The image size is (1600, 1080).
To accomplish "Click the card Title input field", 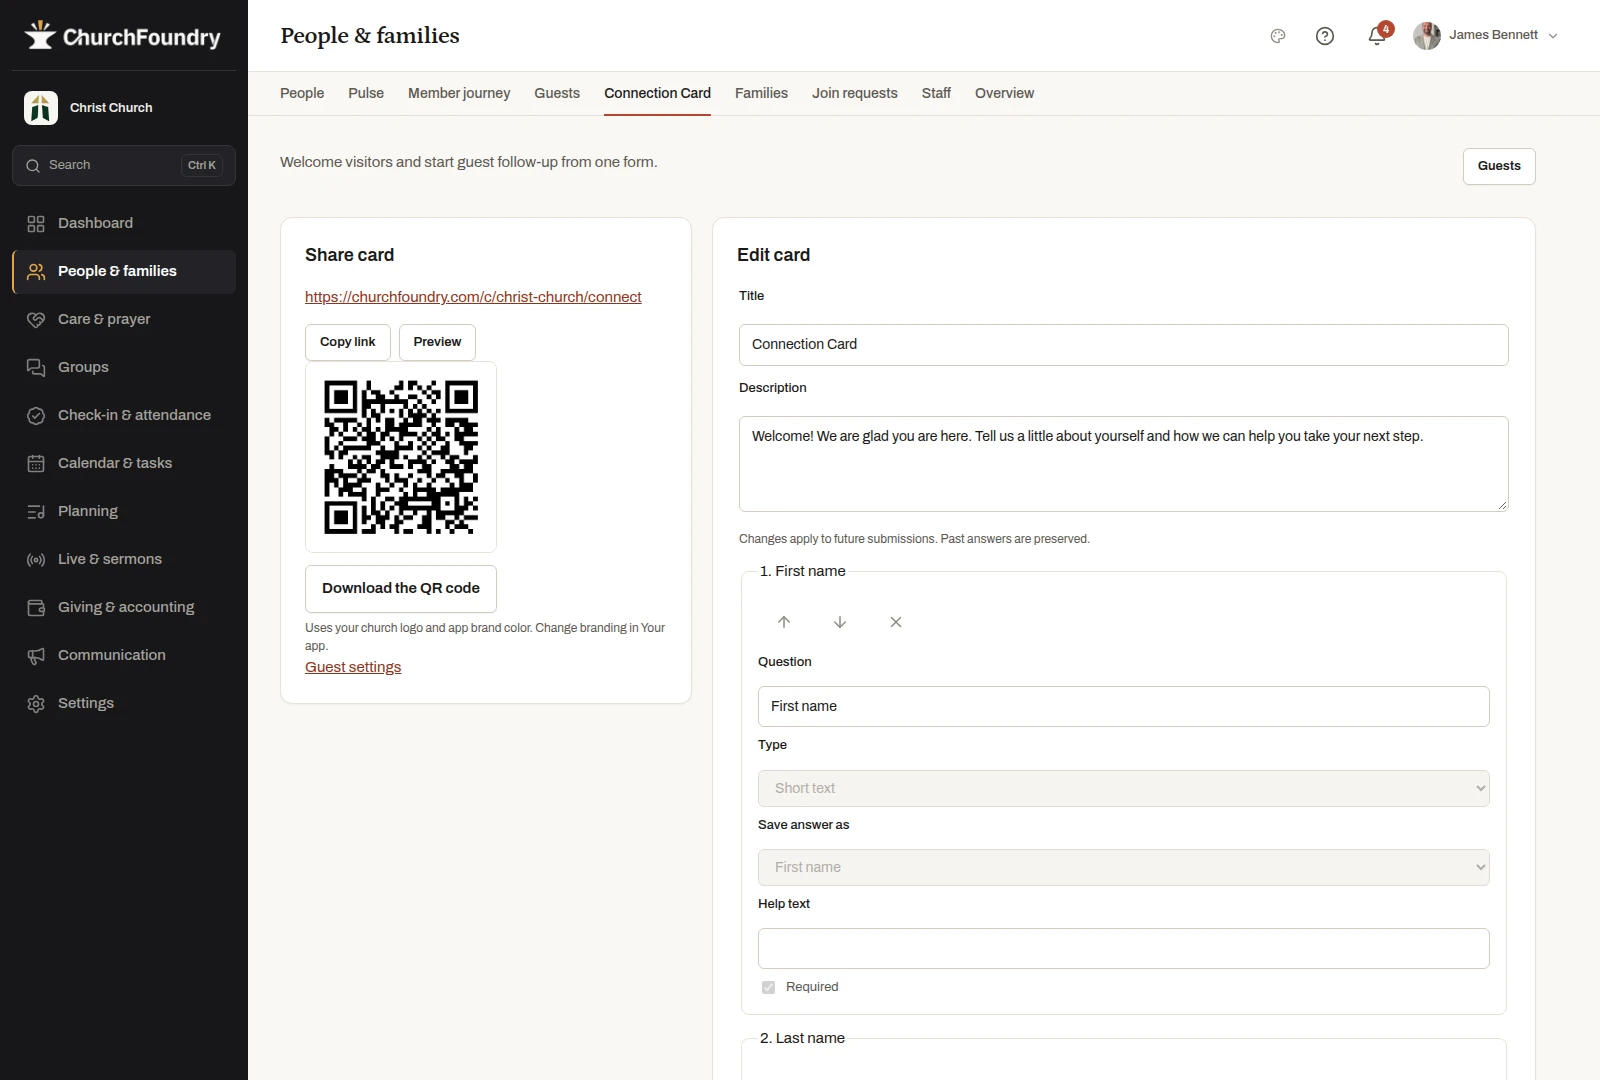I will coord(1124,345).
